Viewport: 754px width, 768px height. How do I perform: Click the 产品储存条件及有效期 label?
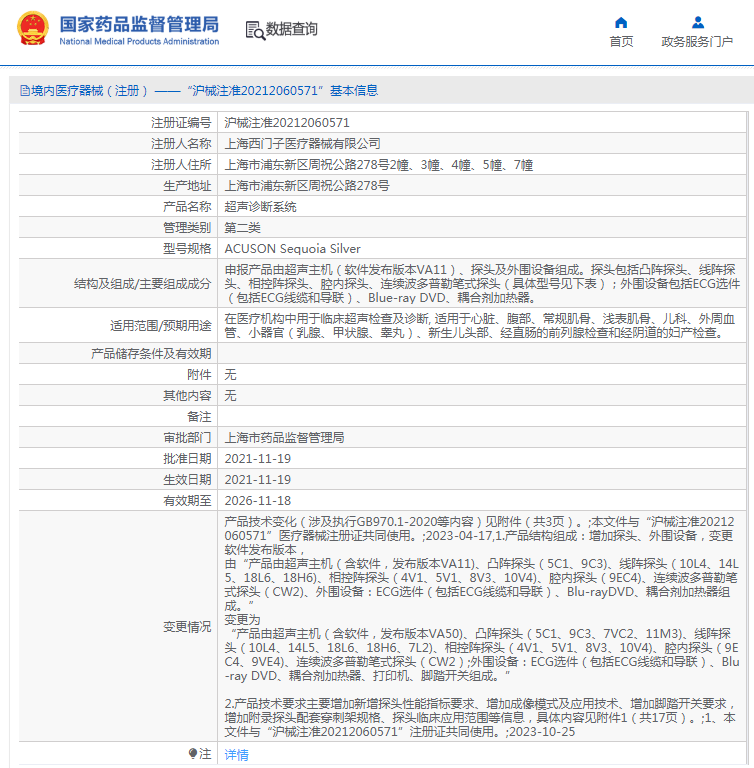pyautogui.click(x=151, y=354)
